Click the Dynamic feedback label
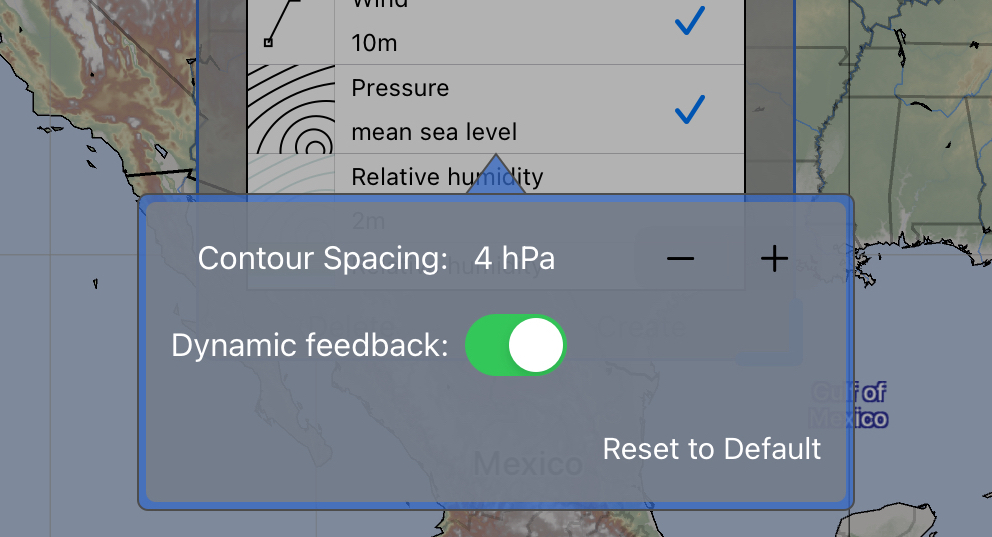 pos(310,345)
